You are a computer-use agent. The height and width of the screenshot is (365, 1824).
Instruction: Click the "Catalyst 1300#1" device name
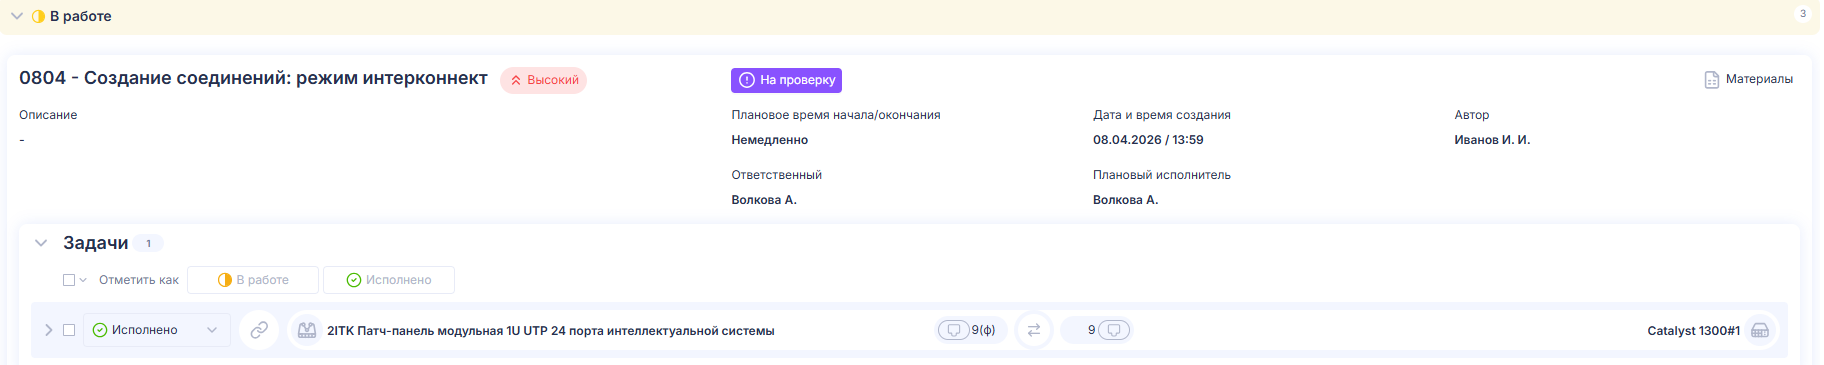pos(1694,331)
